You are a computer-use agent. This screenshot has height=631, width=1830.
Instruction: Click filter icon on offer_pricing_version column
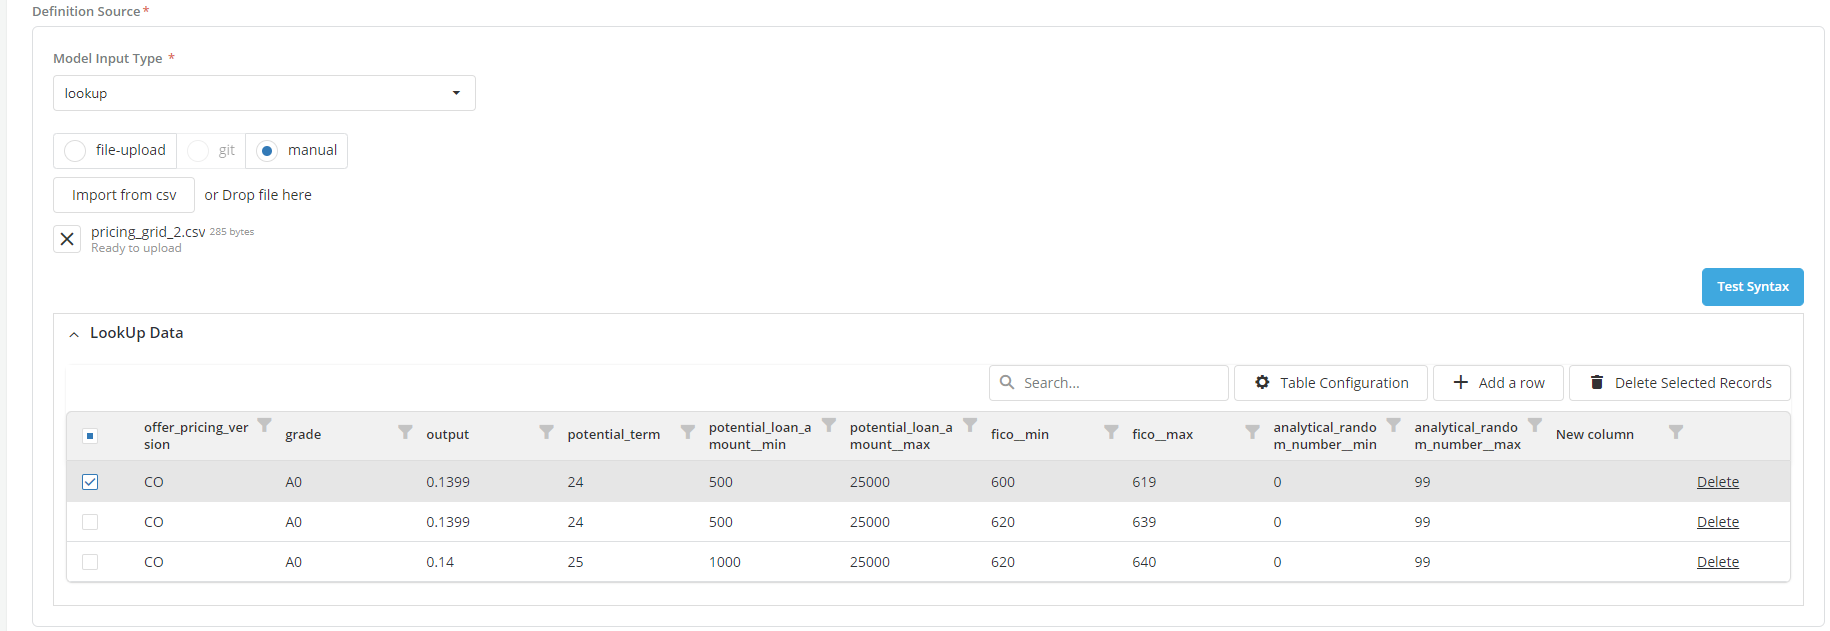tap(264, 425)
